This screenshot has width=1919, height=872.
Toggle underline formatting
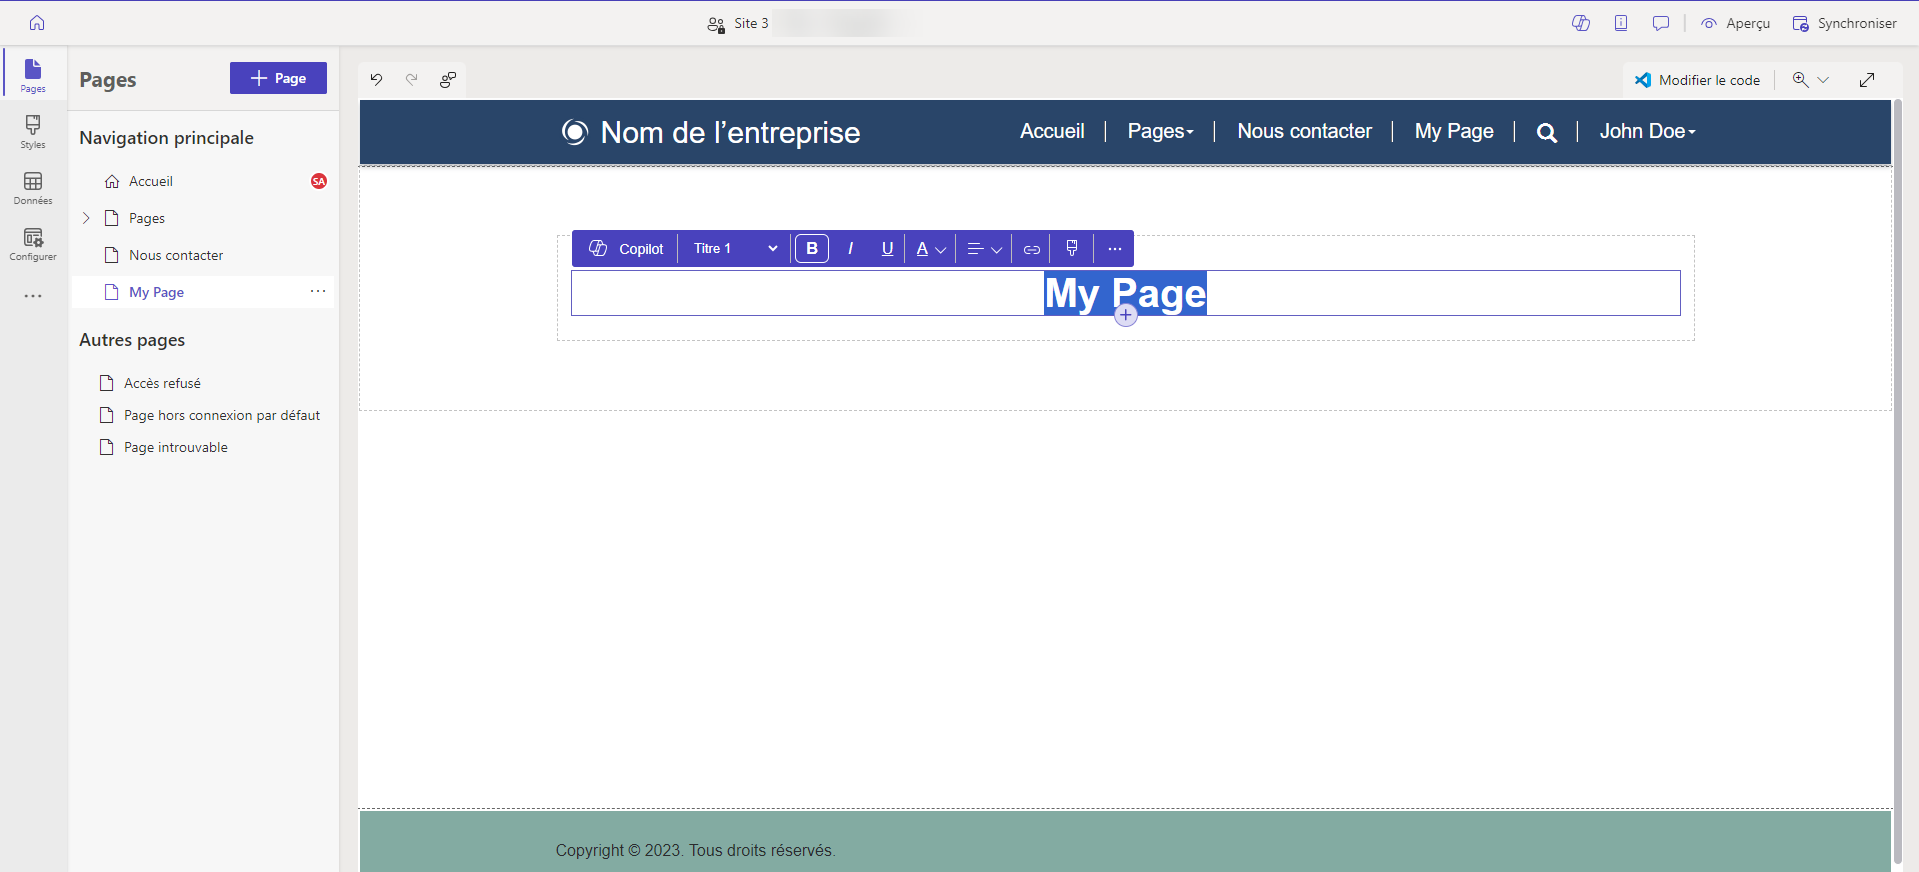[x=887, y=249]
